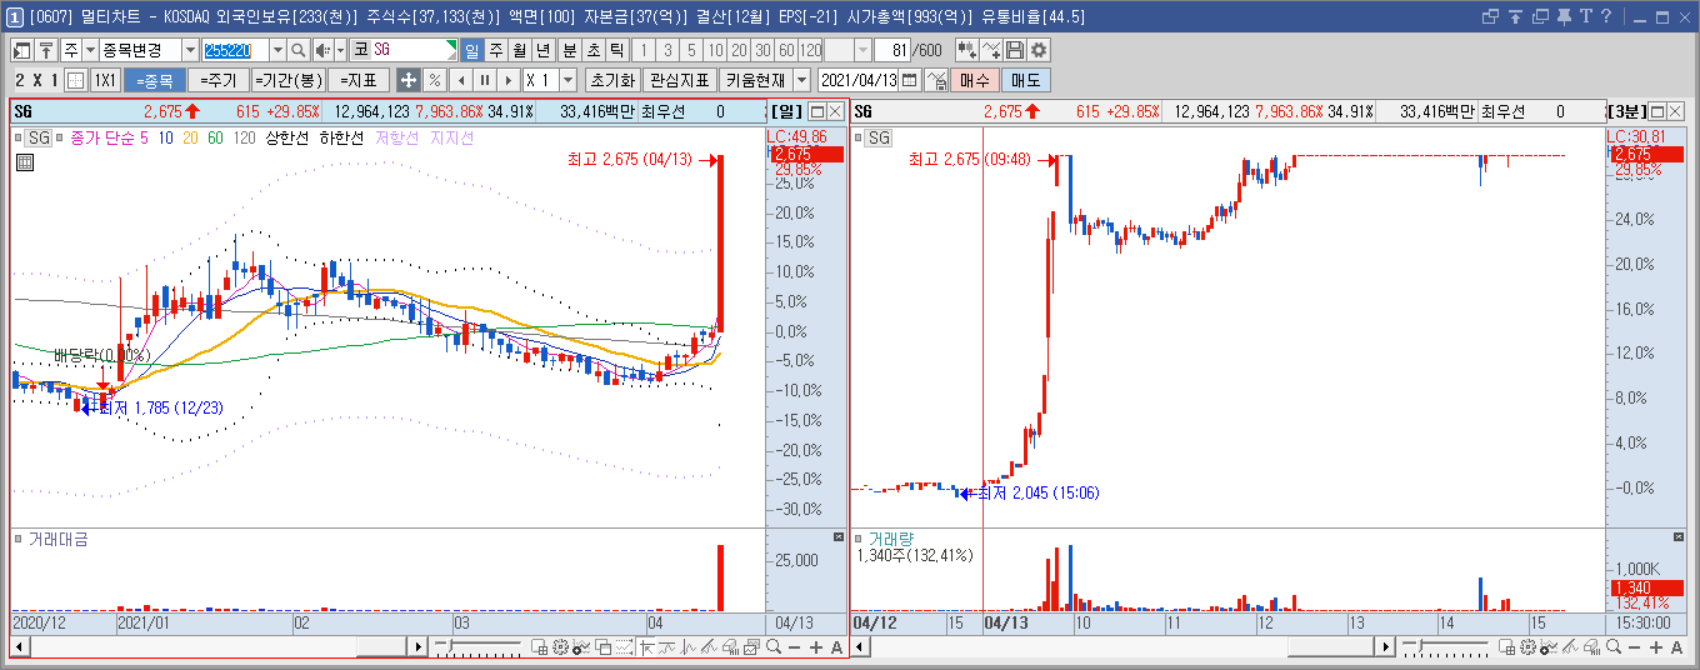Click zoom-out minus icon under left chart
The width and height of the screenshot is (1700, 670).
(x=795, y=648)
